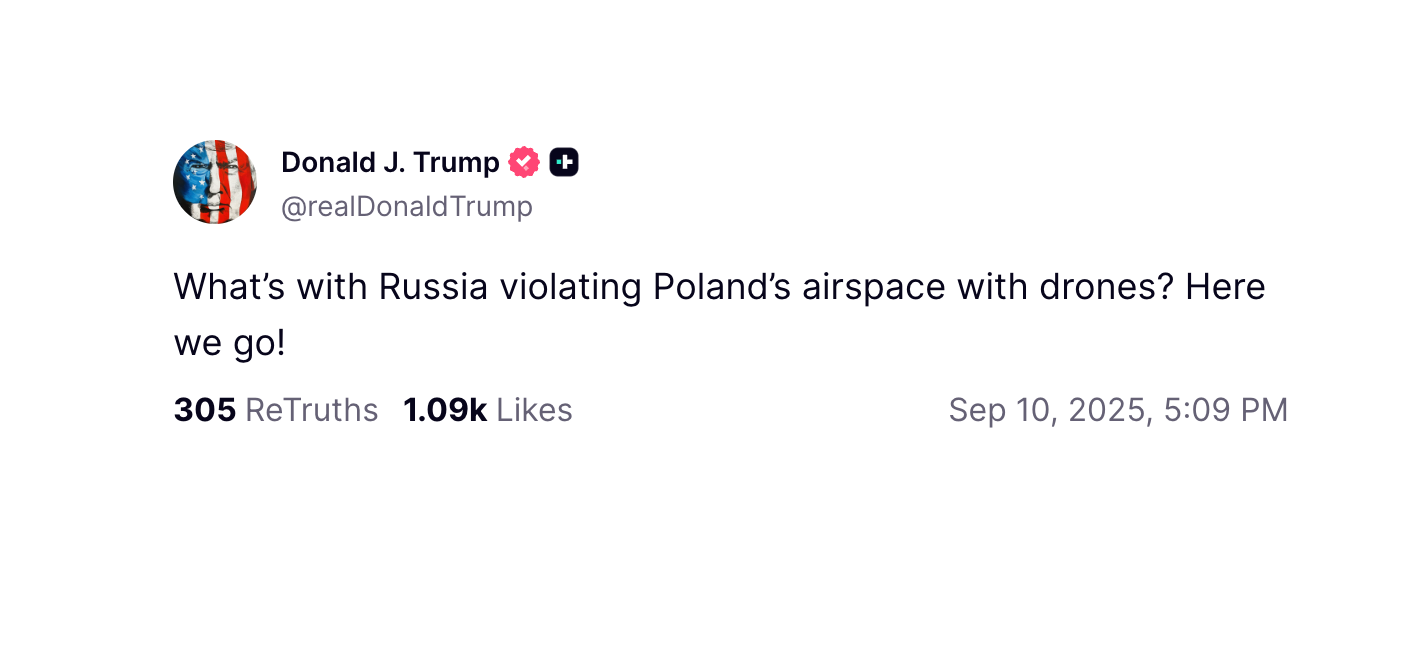Open the Donald J. Trump display name

pos(390,162)
